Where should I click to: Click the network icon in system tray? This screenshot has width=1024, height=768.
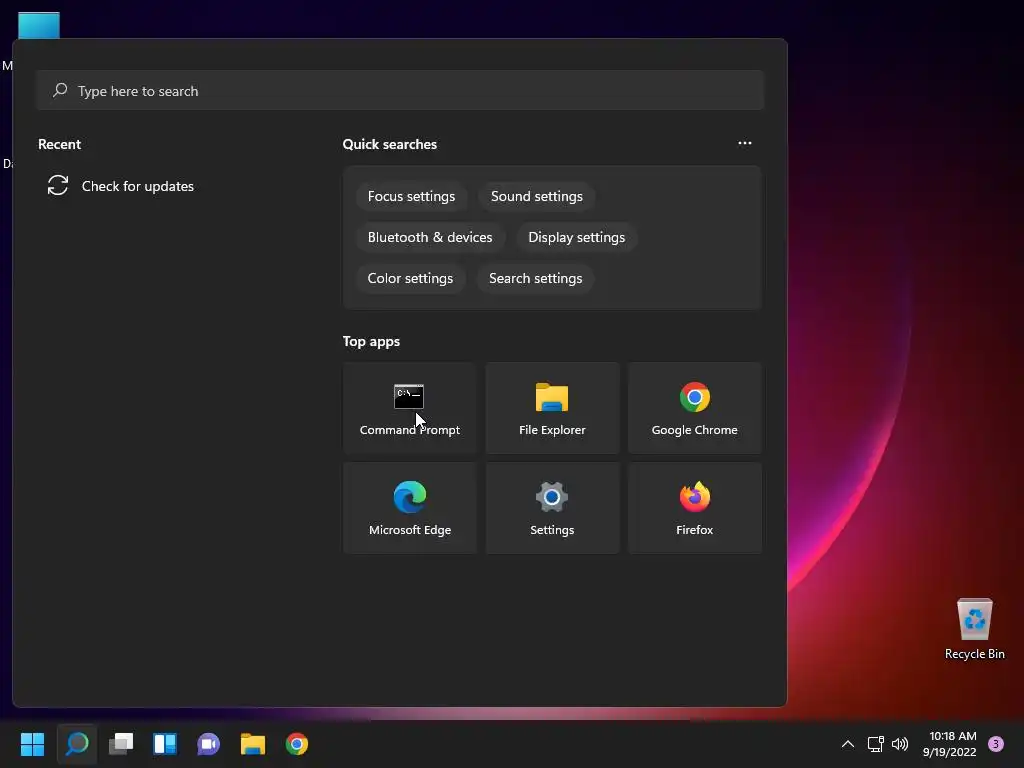pos(875,744)
